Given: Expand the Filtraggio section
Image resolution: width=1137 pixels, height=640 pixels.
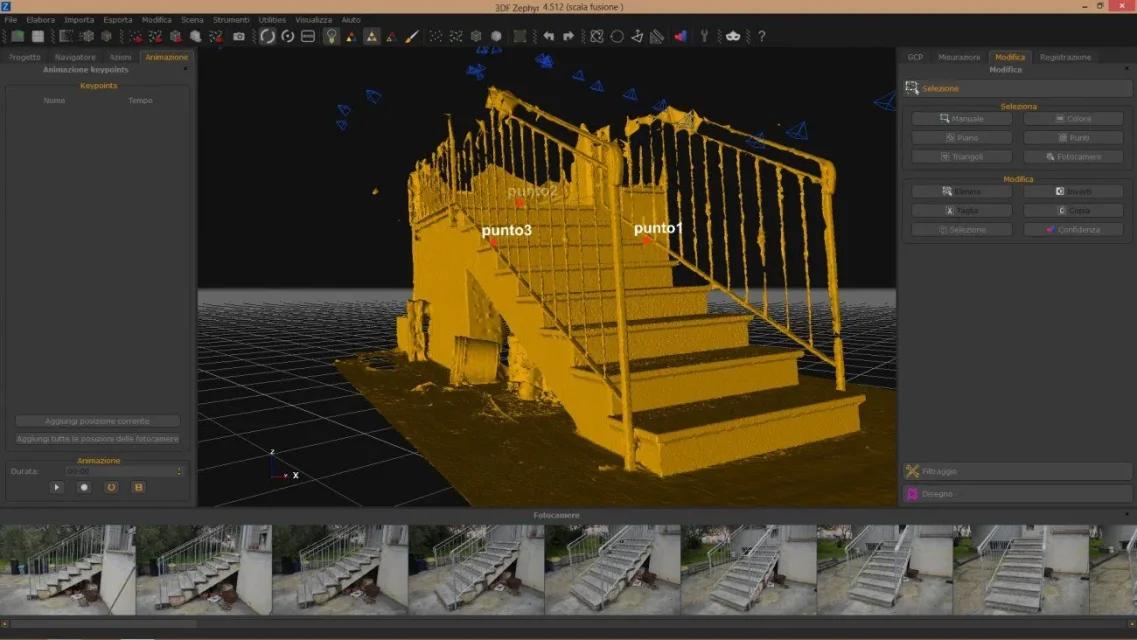Looking at the screenshot, I should click(1017, 471).
